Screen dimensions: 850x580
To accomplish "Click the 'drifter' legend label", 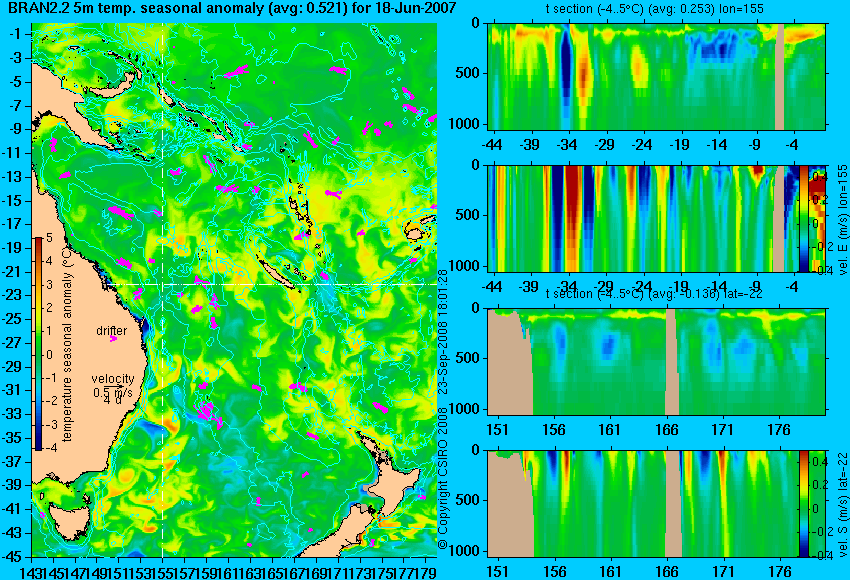I will click(112, 331).
